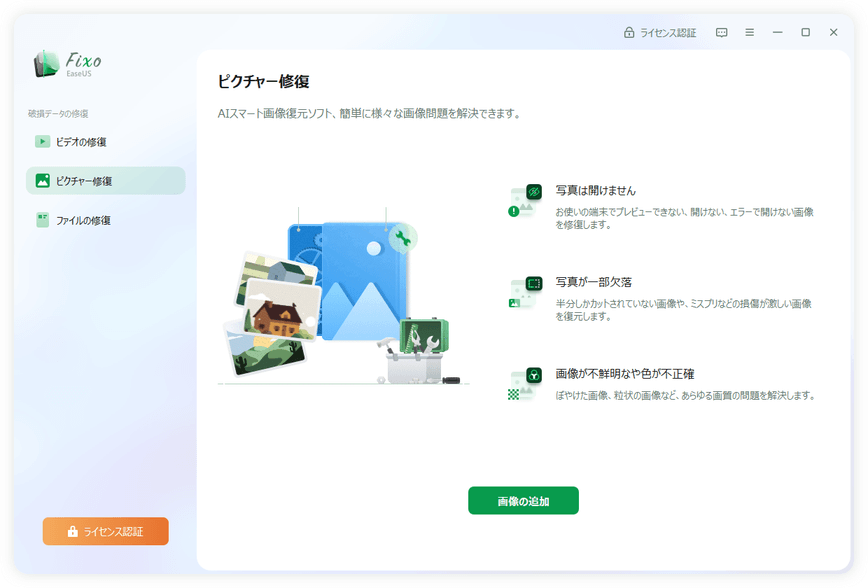Screen dimensions: 868x588
Task: Click the orange ライセンス認証 button
Action: click(105, 531)
